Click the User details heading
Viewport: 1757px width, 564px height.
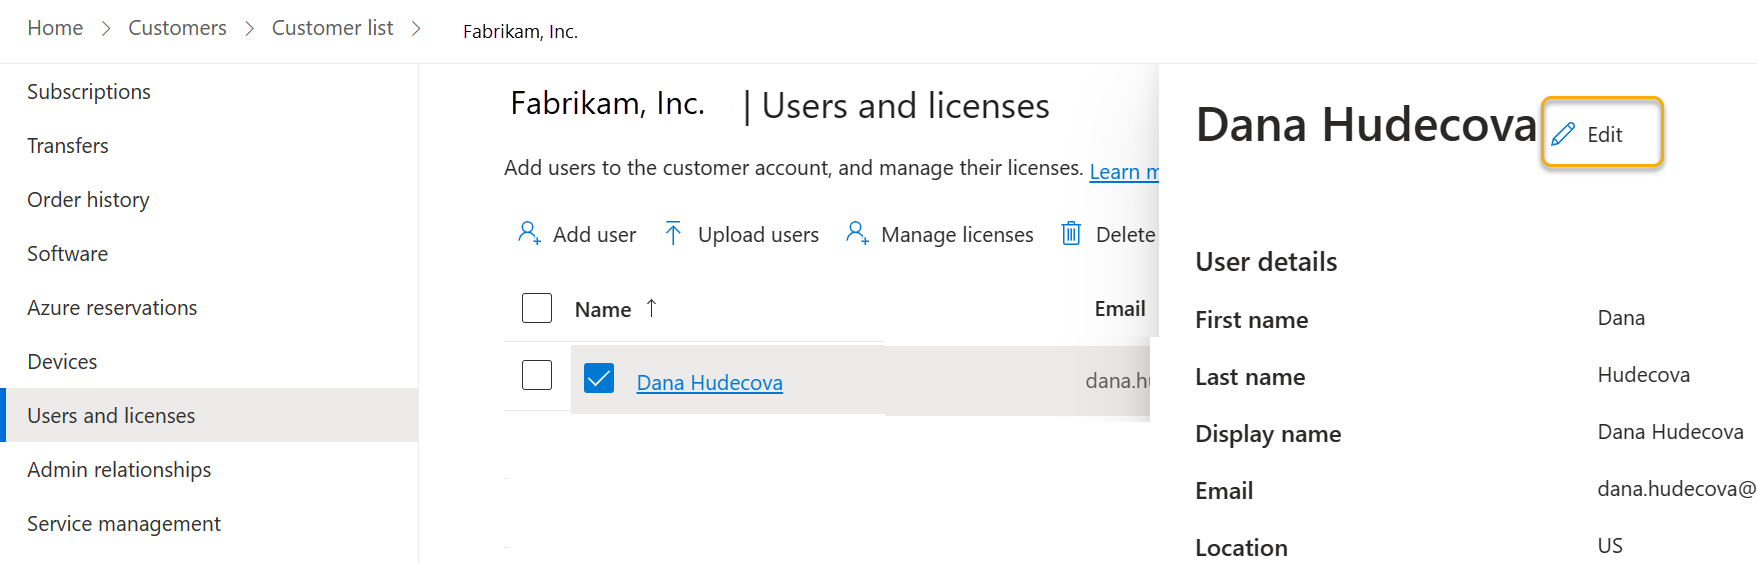point(1266,262)
